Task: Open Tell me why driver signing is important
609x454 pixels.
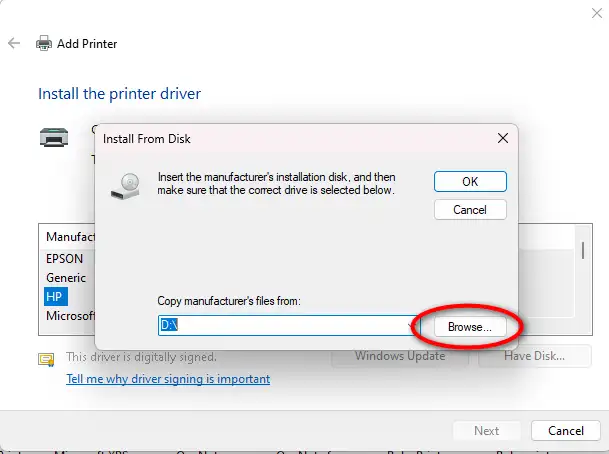Action: pyautogui.click(x=168, y=379)
